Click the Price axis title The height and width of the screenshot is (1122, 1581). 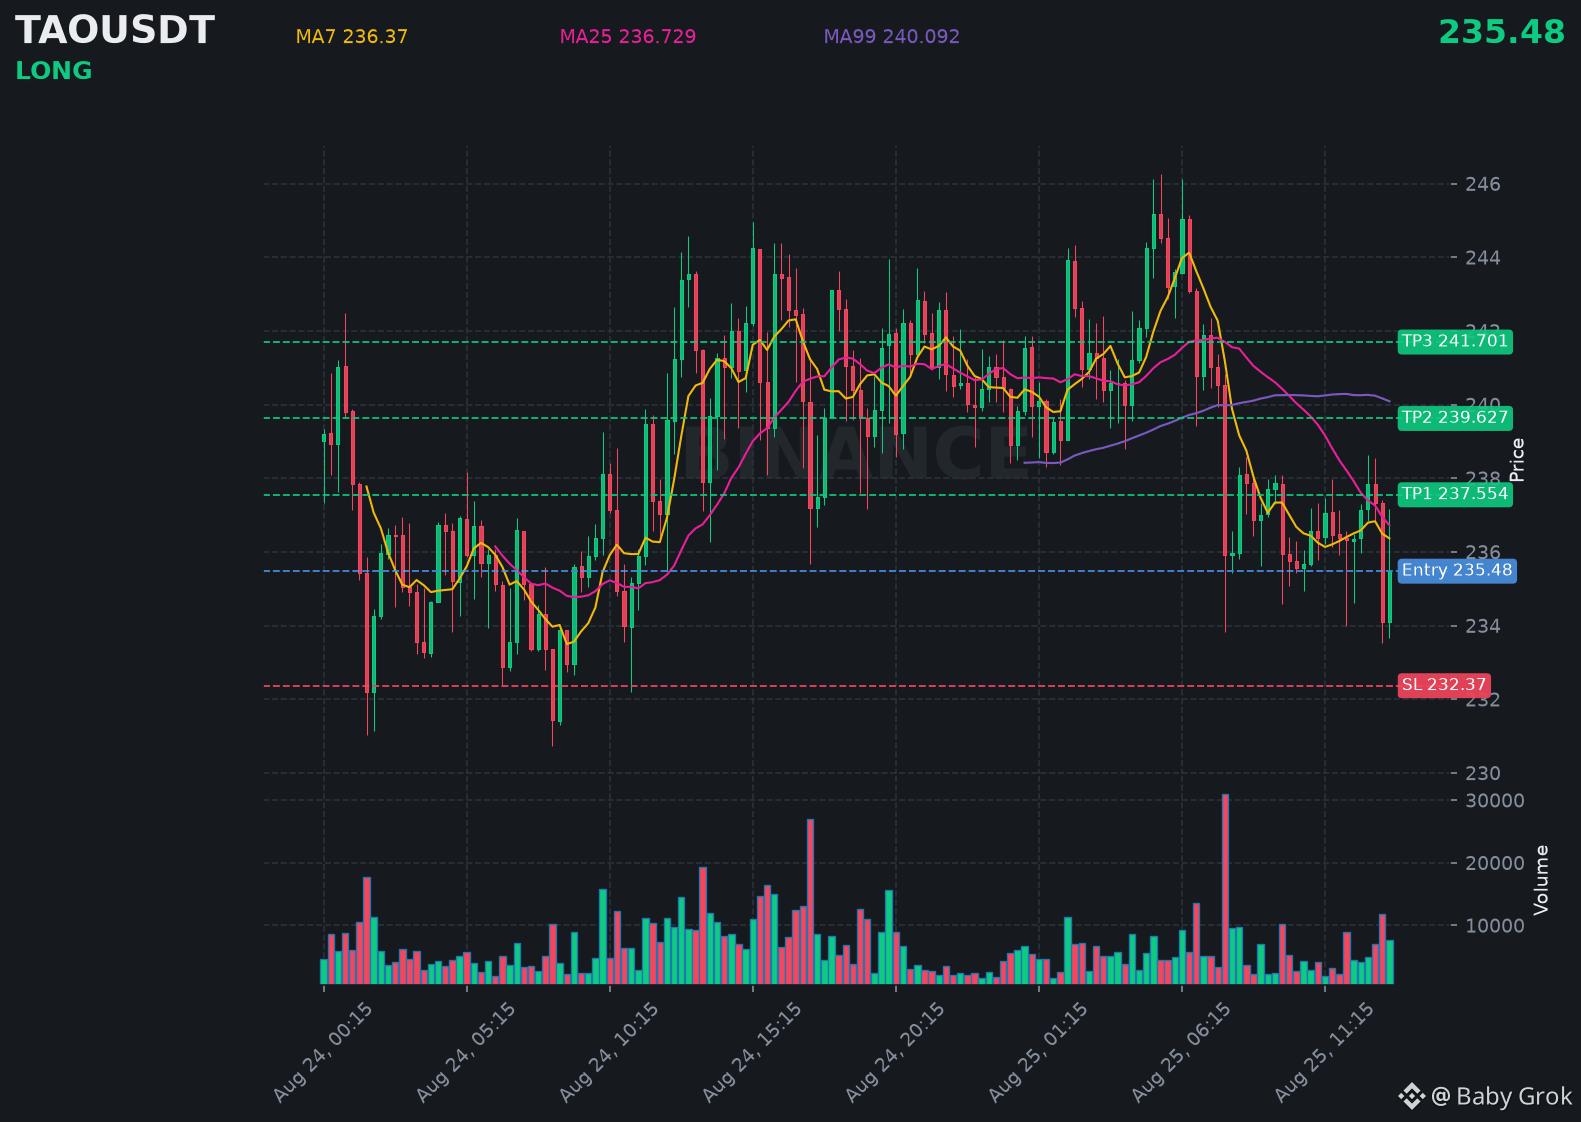click(x=1517, y=460)
